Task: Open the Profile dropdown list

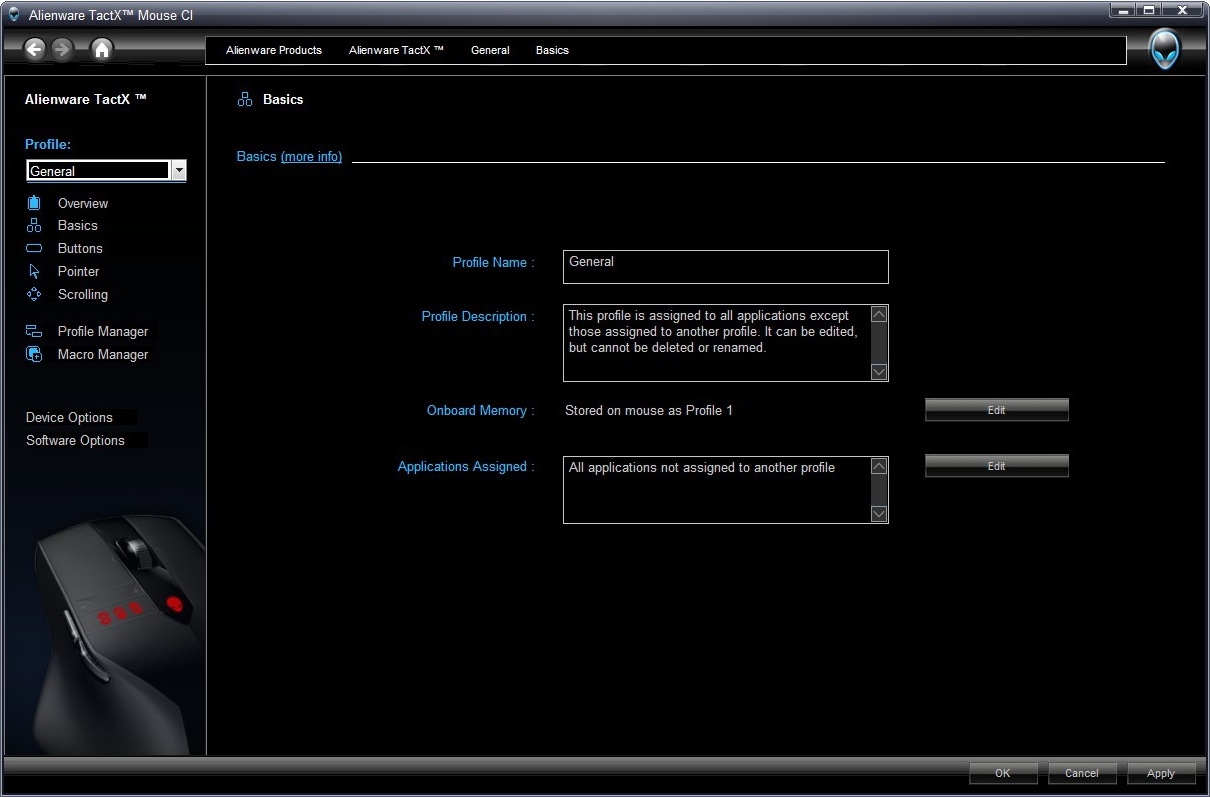Action: click(178, 170)
